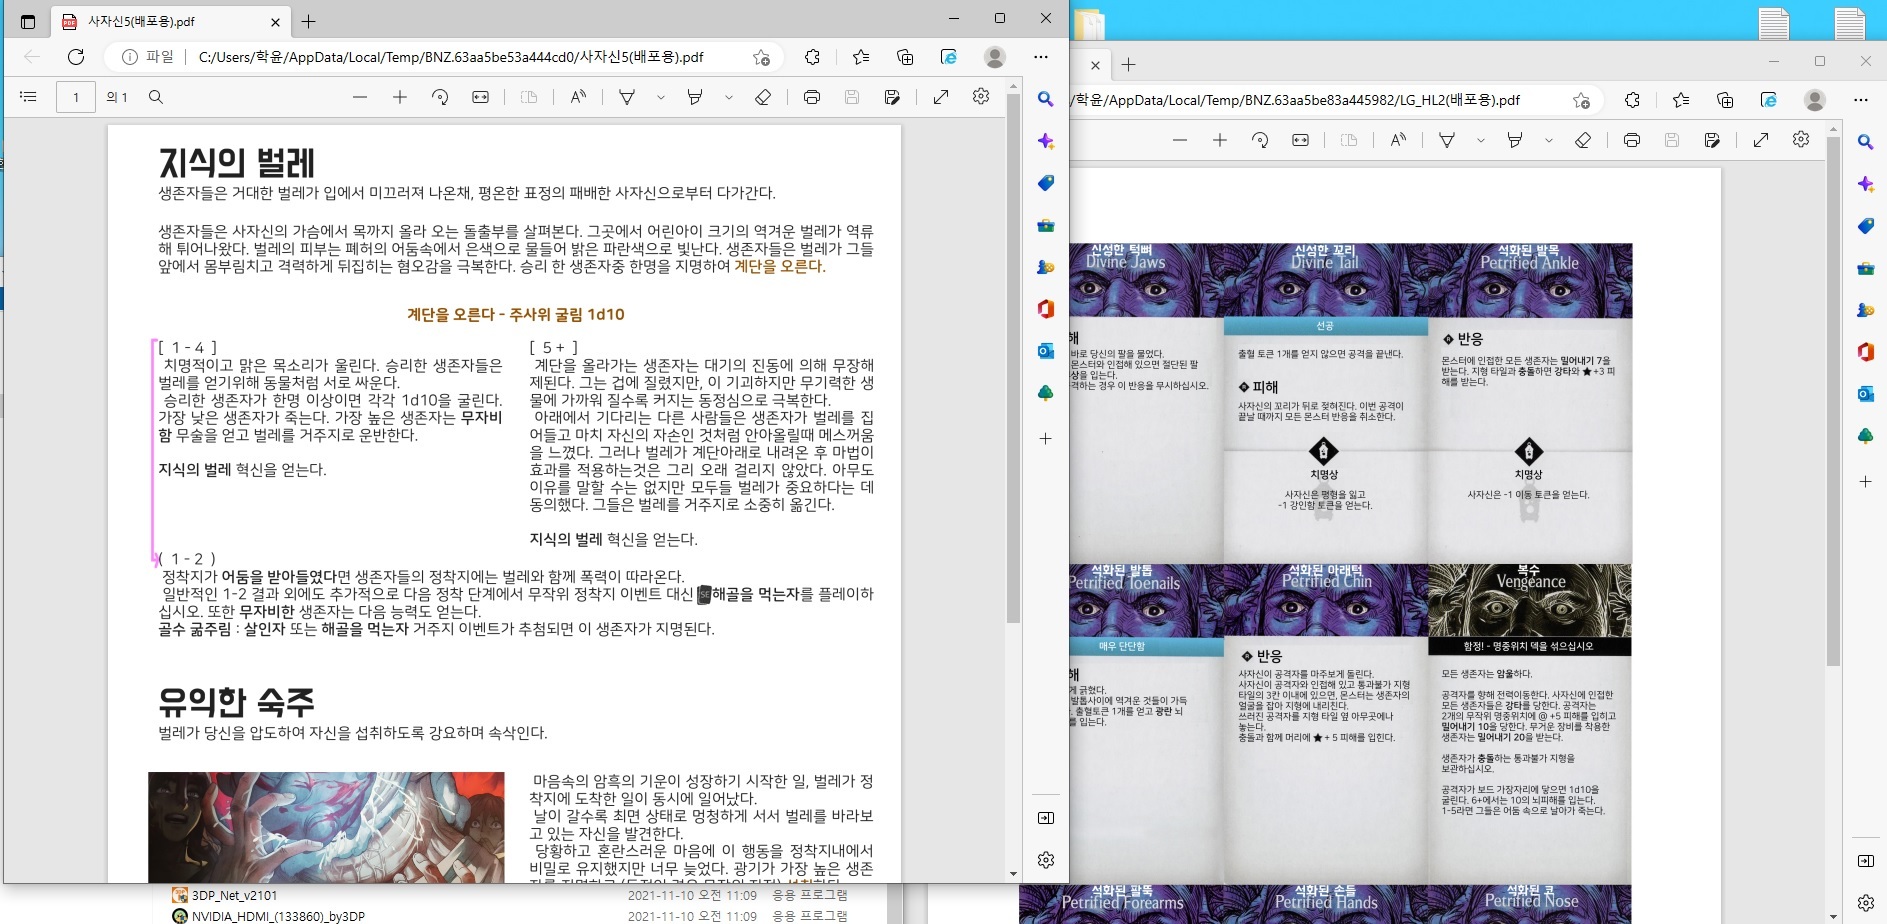Open the table of contents in 사자신5 PDF
Image resolution: width=1887 pixels, height=924 pixels.
pos(28,97)
